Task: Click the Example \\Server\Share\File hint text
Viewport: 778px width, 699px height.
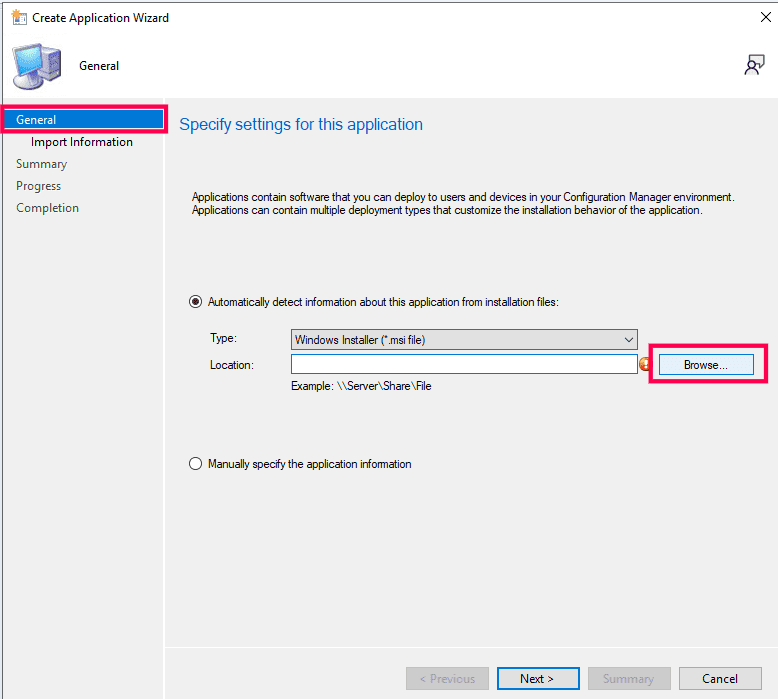Action: click(x=361, y=386)
